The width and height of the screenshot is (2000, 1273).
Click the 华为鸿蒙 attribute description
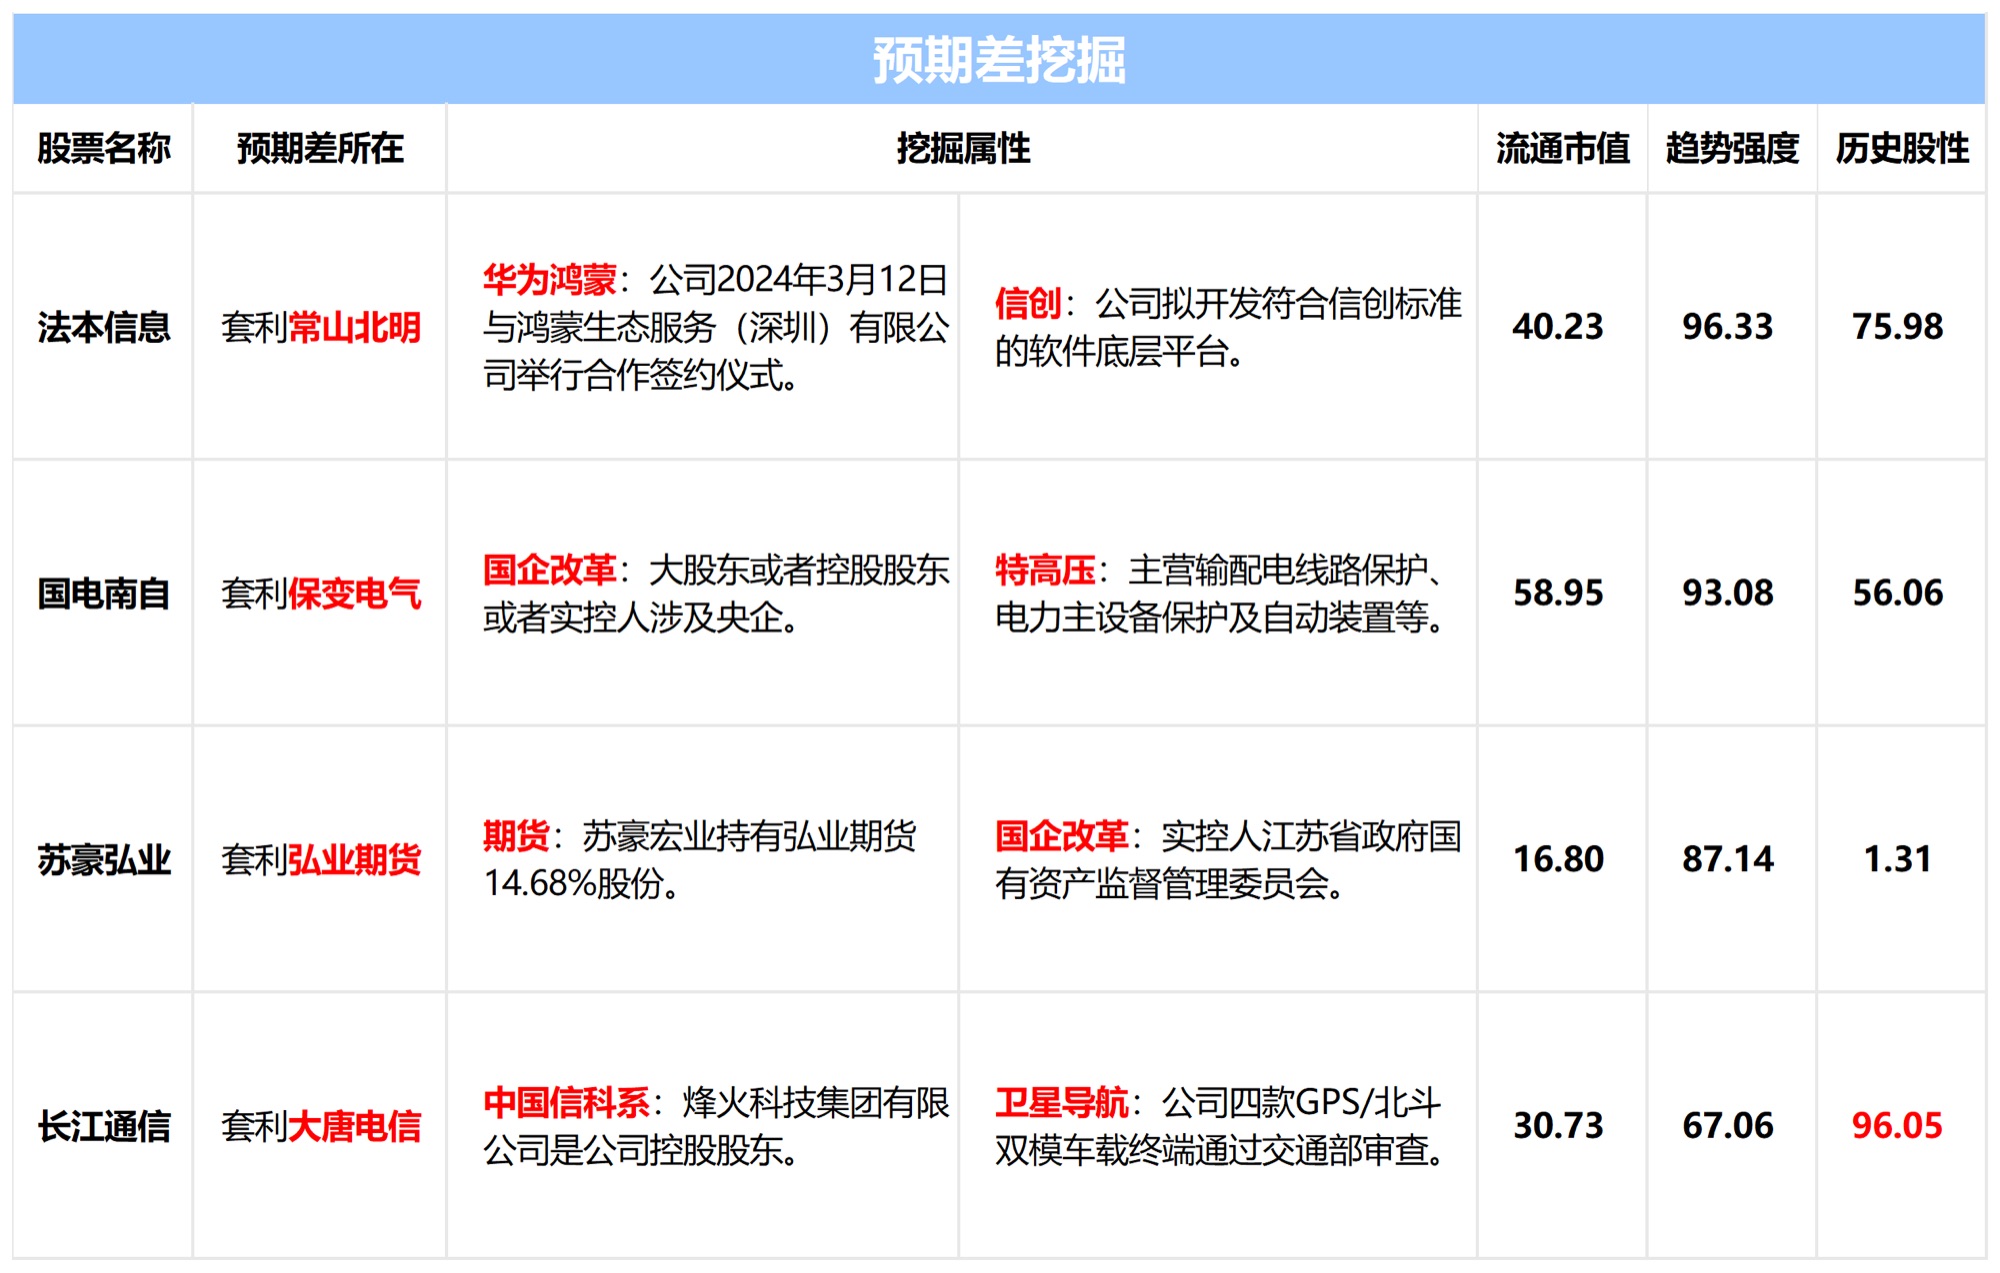[x=716, y=327]
